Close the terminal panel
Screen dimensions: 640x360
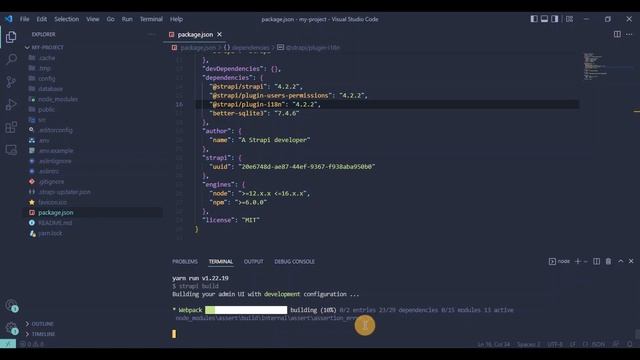[x=631, y=261]
